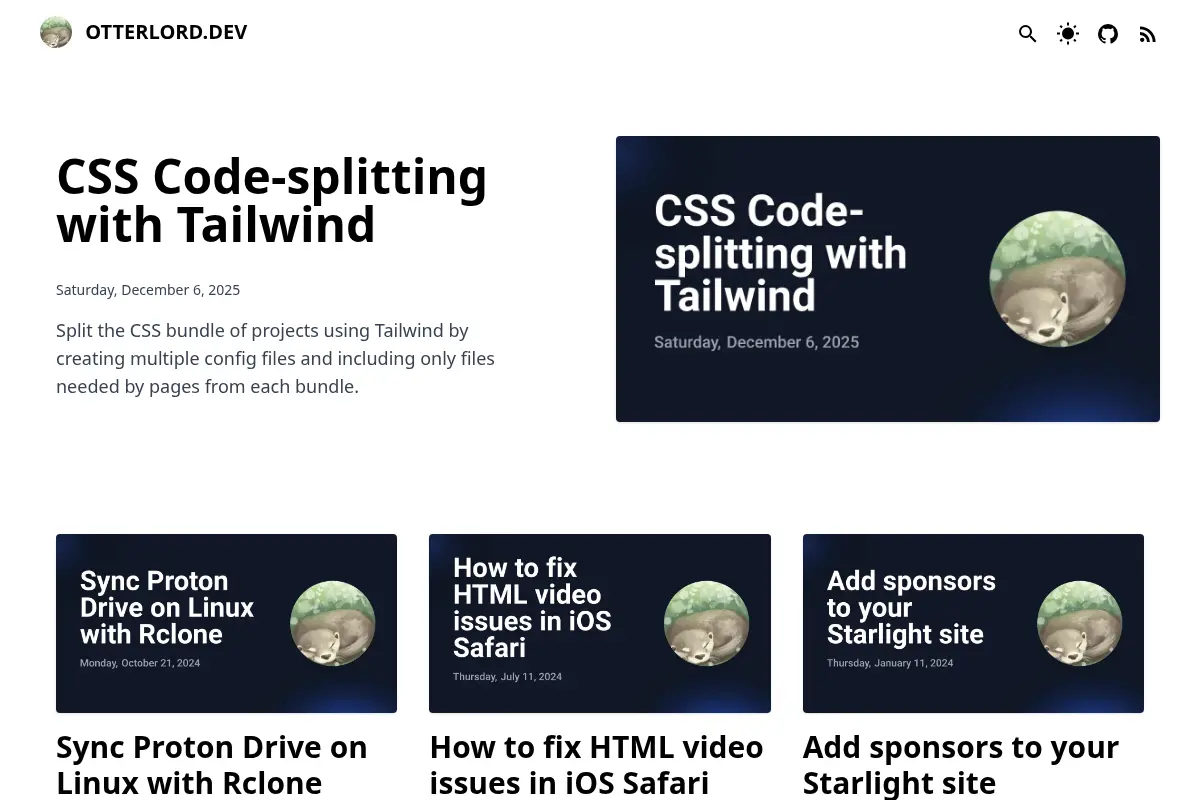
Task: Click Sync Proton Drive on Linux title
Action: click(212, 765)
